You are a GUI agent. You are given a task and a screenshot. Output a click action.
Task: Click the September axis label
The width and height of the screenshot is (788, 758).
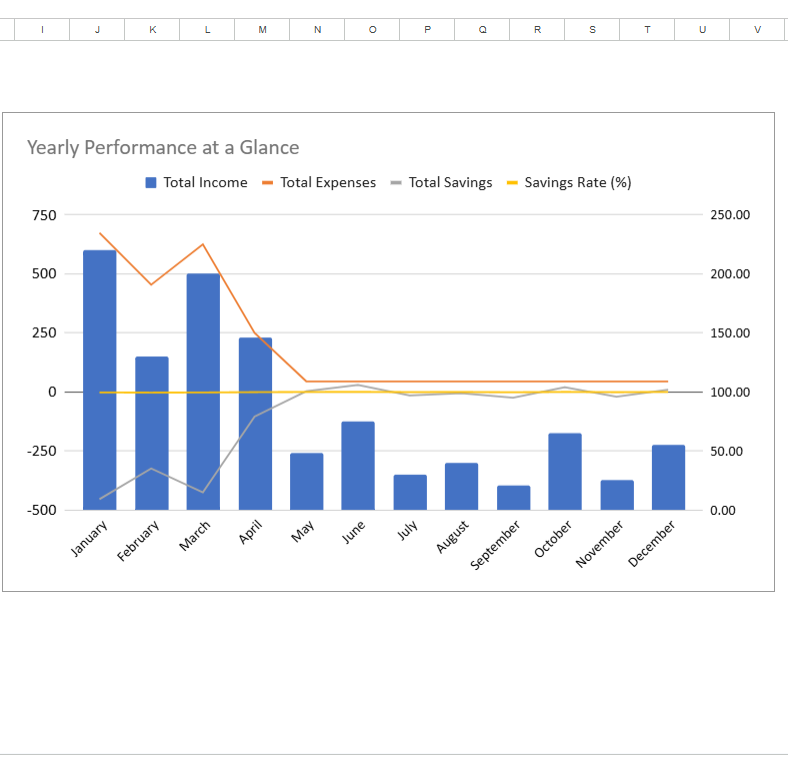coord(496,545)
